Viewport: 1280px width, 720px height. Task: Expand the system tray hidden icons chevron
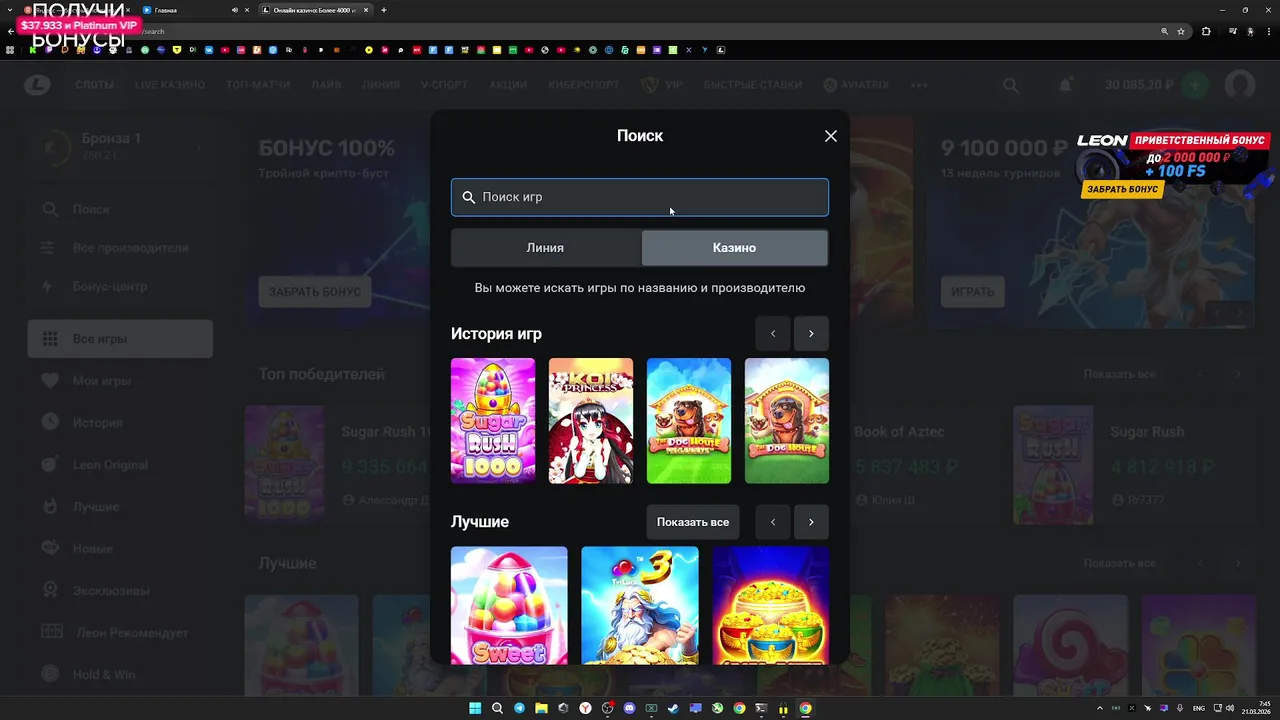pyautogui.click(x=1101, y=709)
